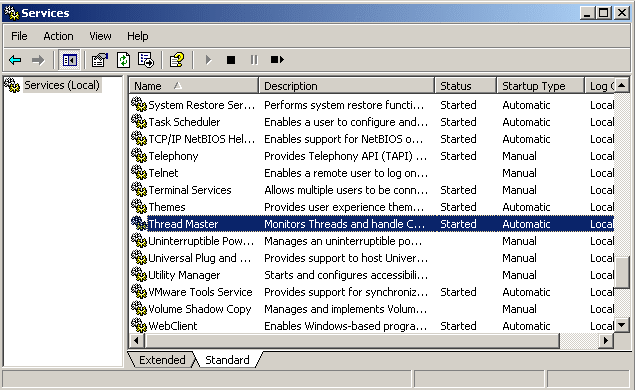The image size is (635, 390).
Task: Switch to the Standard tab
Action: (227, 360)
